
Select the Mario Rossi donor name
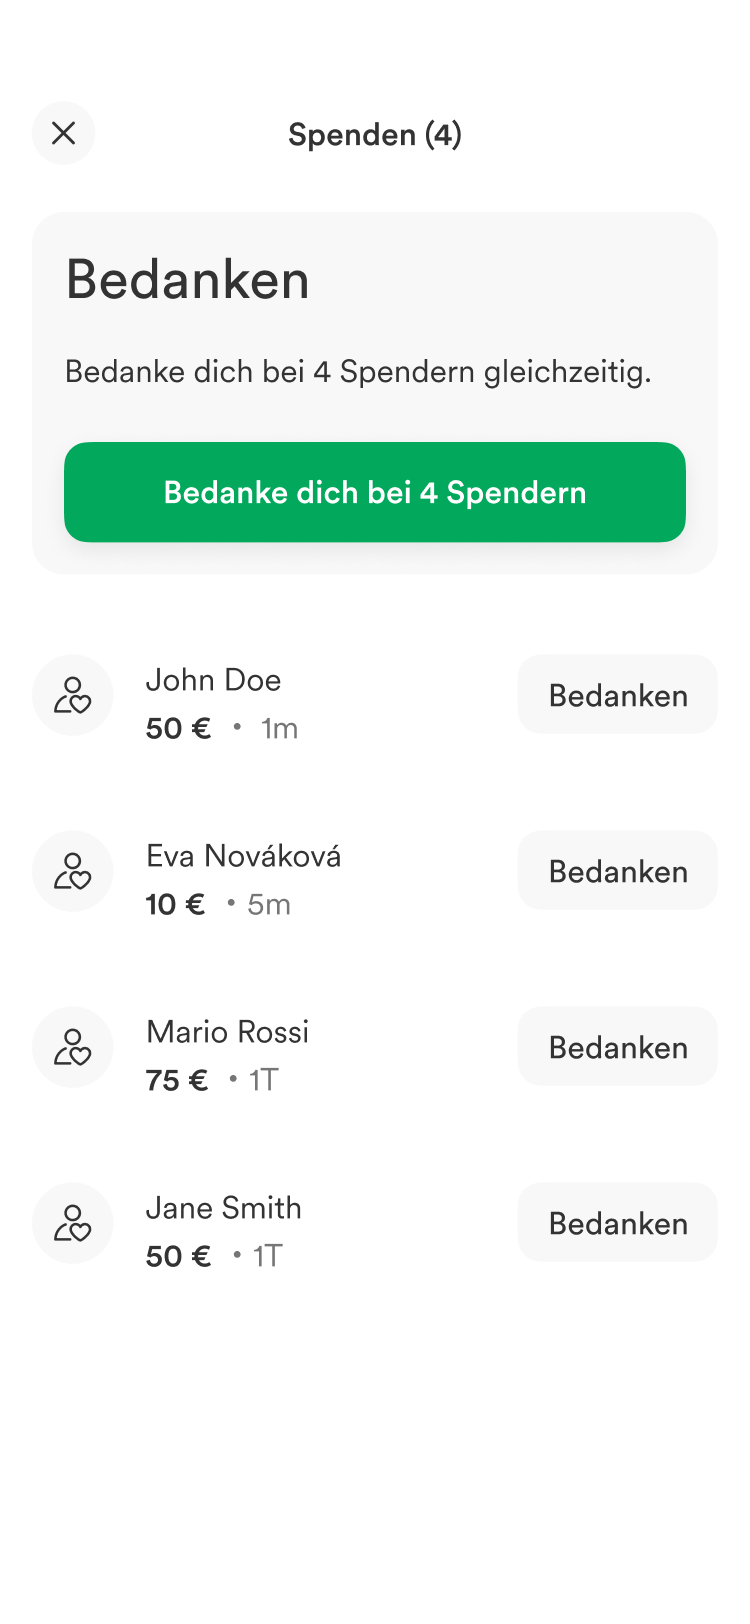tap(227, 1032)
